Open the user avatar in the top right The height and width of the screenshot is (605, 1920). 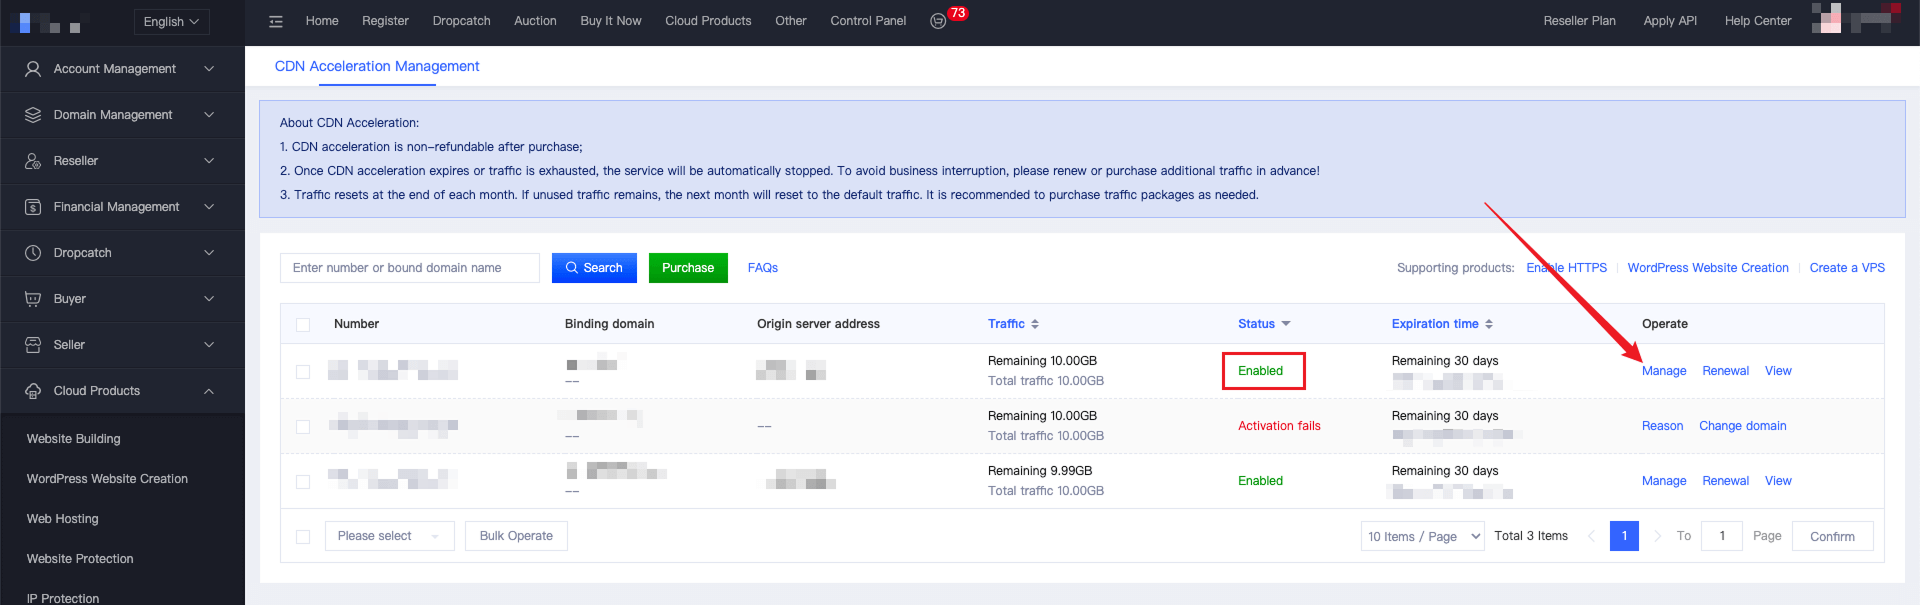1856,19
